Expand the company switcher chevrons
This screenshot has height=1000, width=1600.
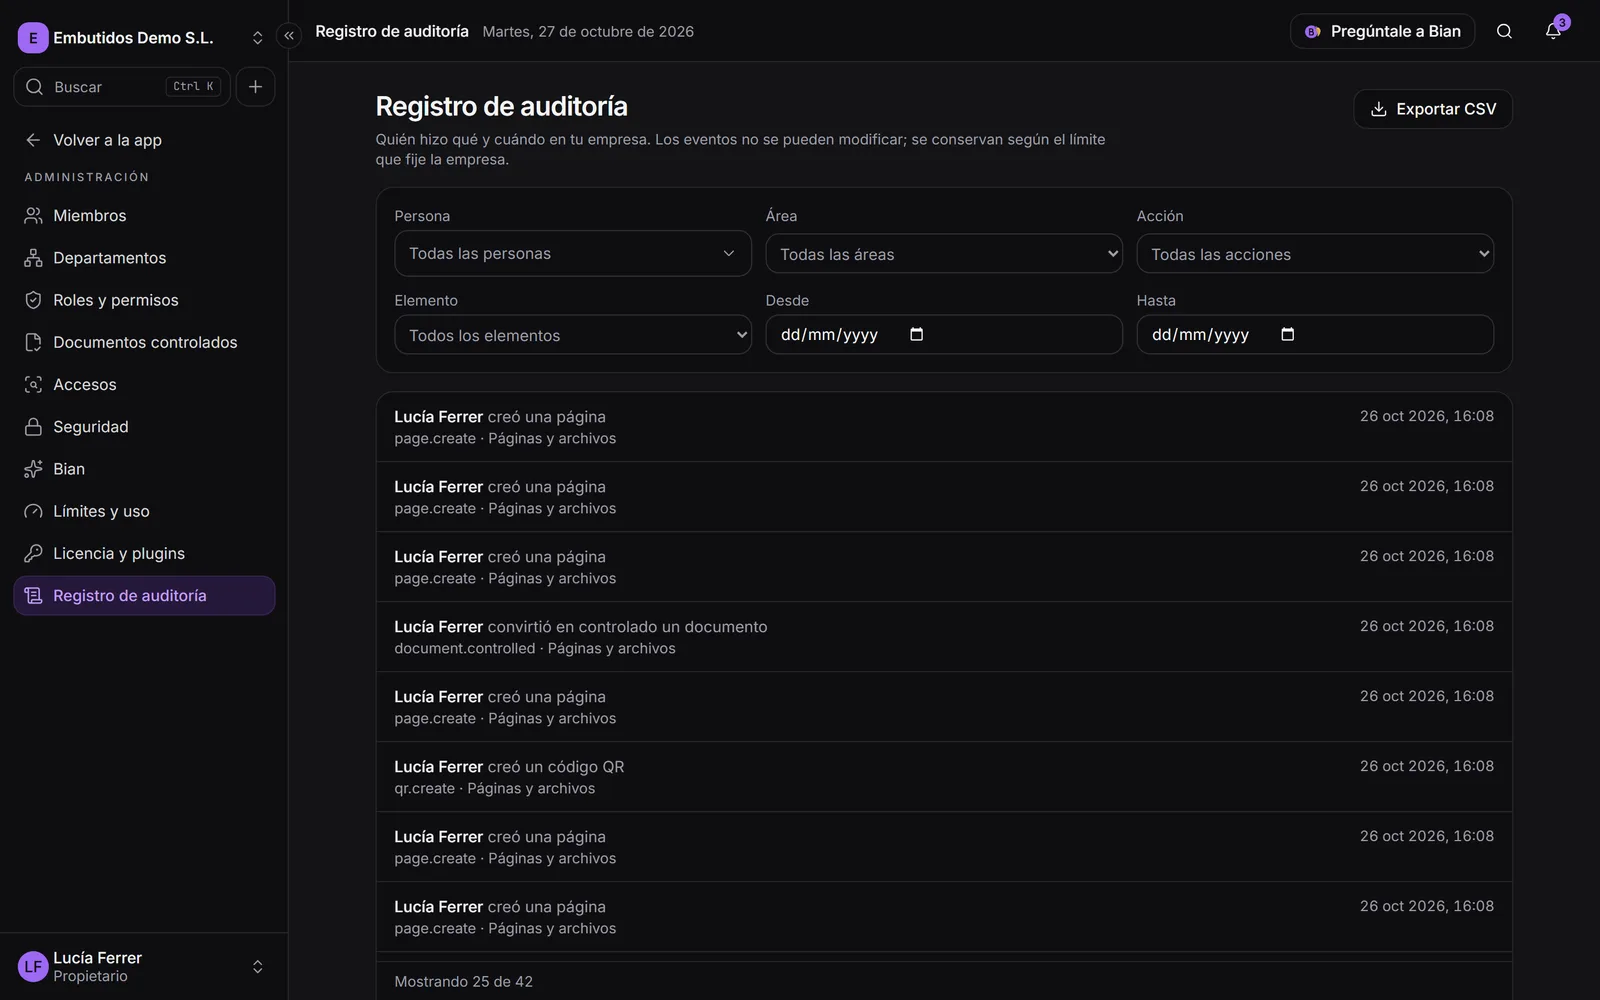257,38
